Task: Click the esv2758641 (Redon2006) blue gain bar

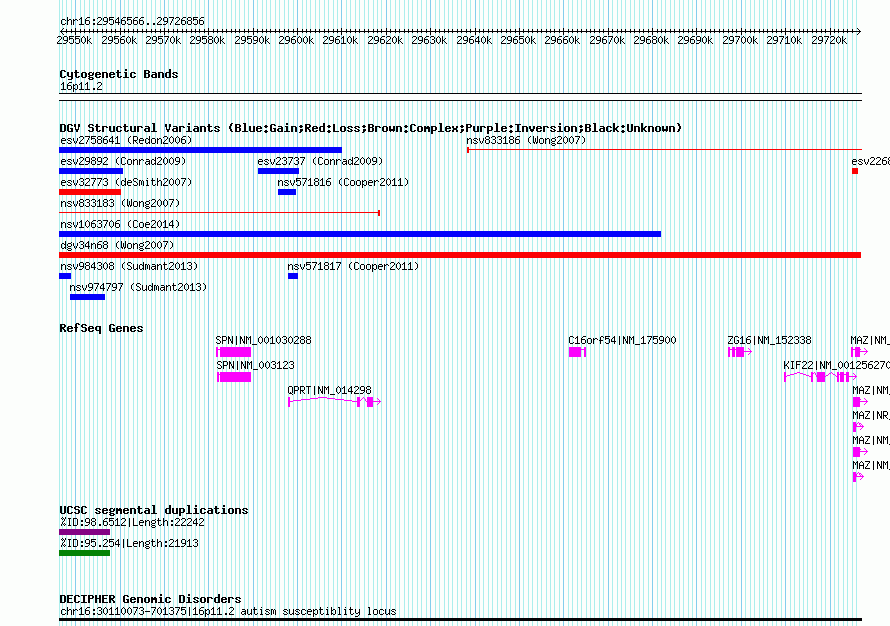Action: tap(200, 150)
